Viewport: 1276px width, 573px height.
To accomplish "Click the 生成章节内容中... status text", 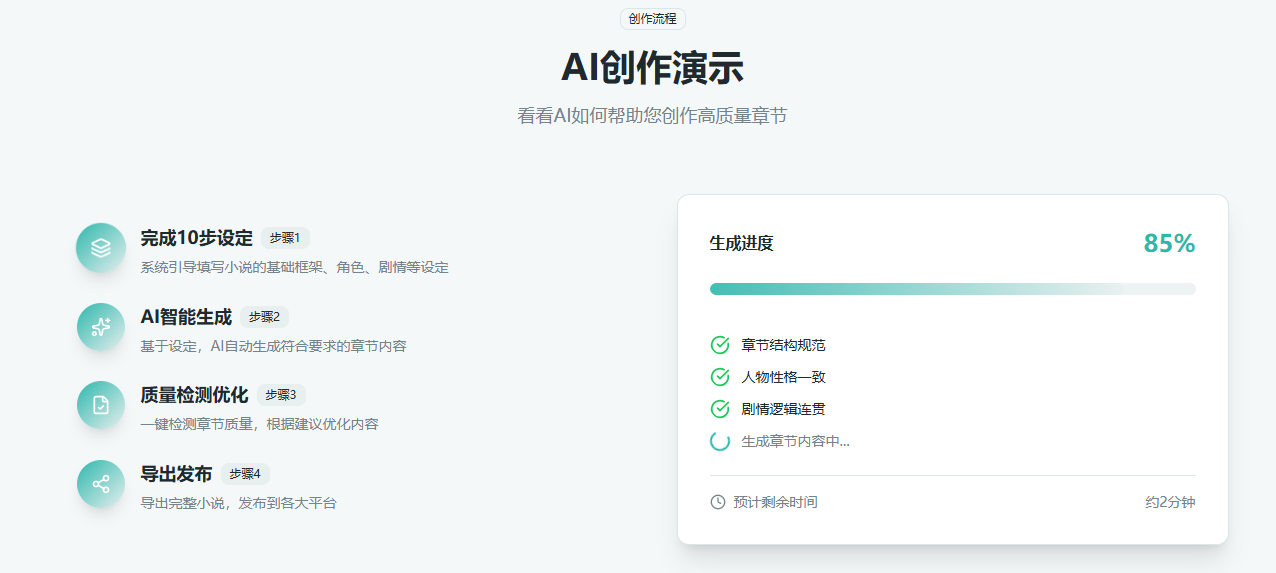I will point(796,441).
